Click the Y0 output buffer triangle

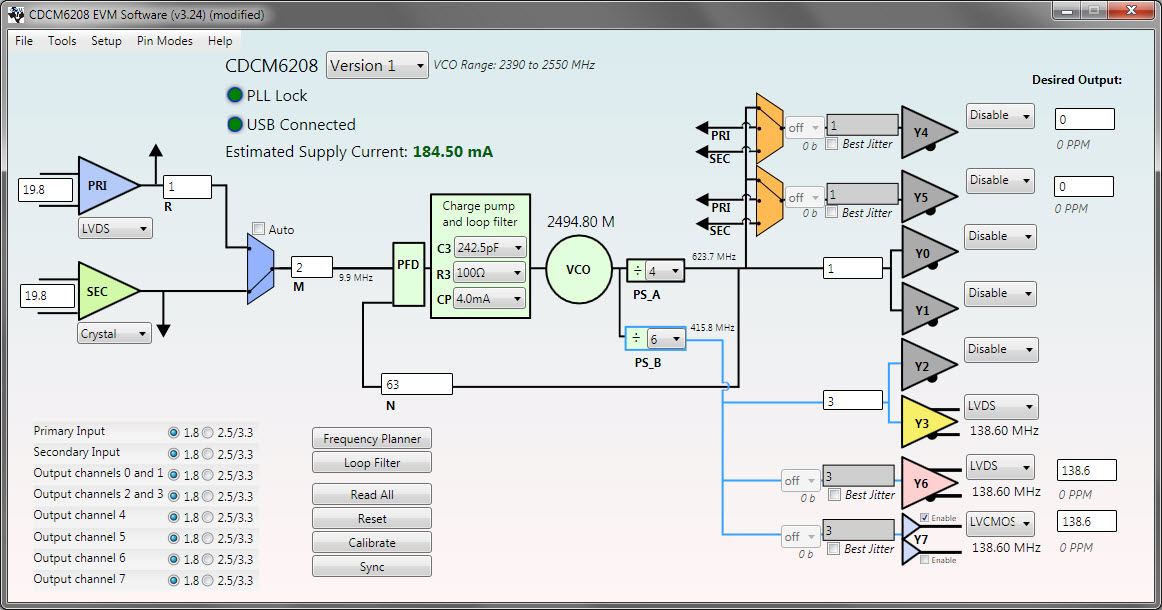[x=927, y=253]
